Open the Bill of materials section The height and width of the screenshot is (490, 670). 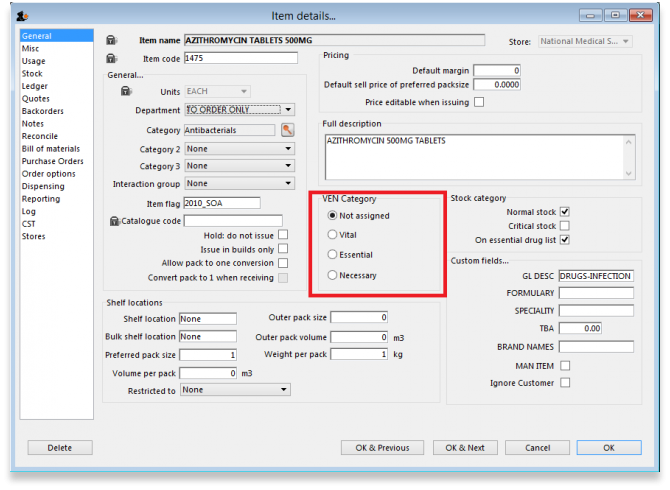coord(53,148)
